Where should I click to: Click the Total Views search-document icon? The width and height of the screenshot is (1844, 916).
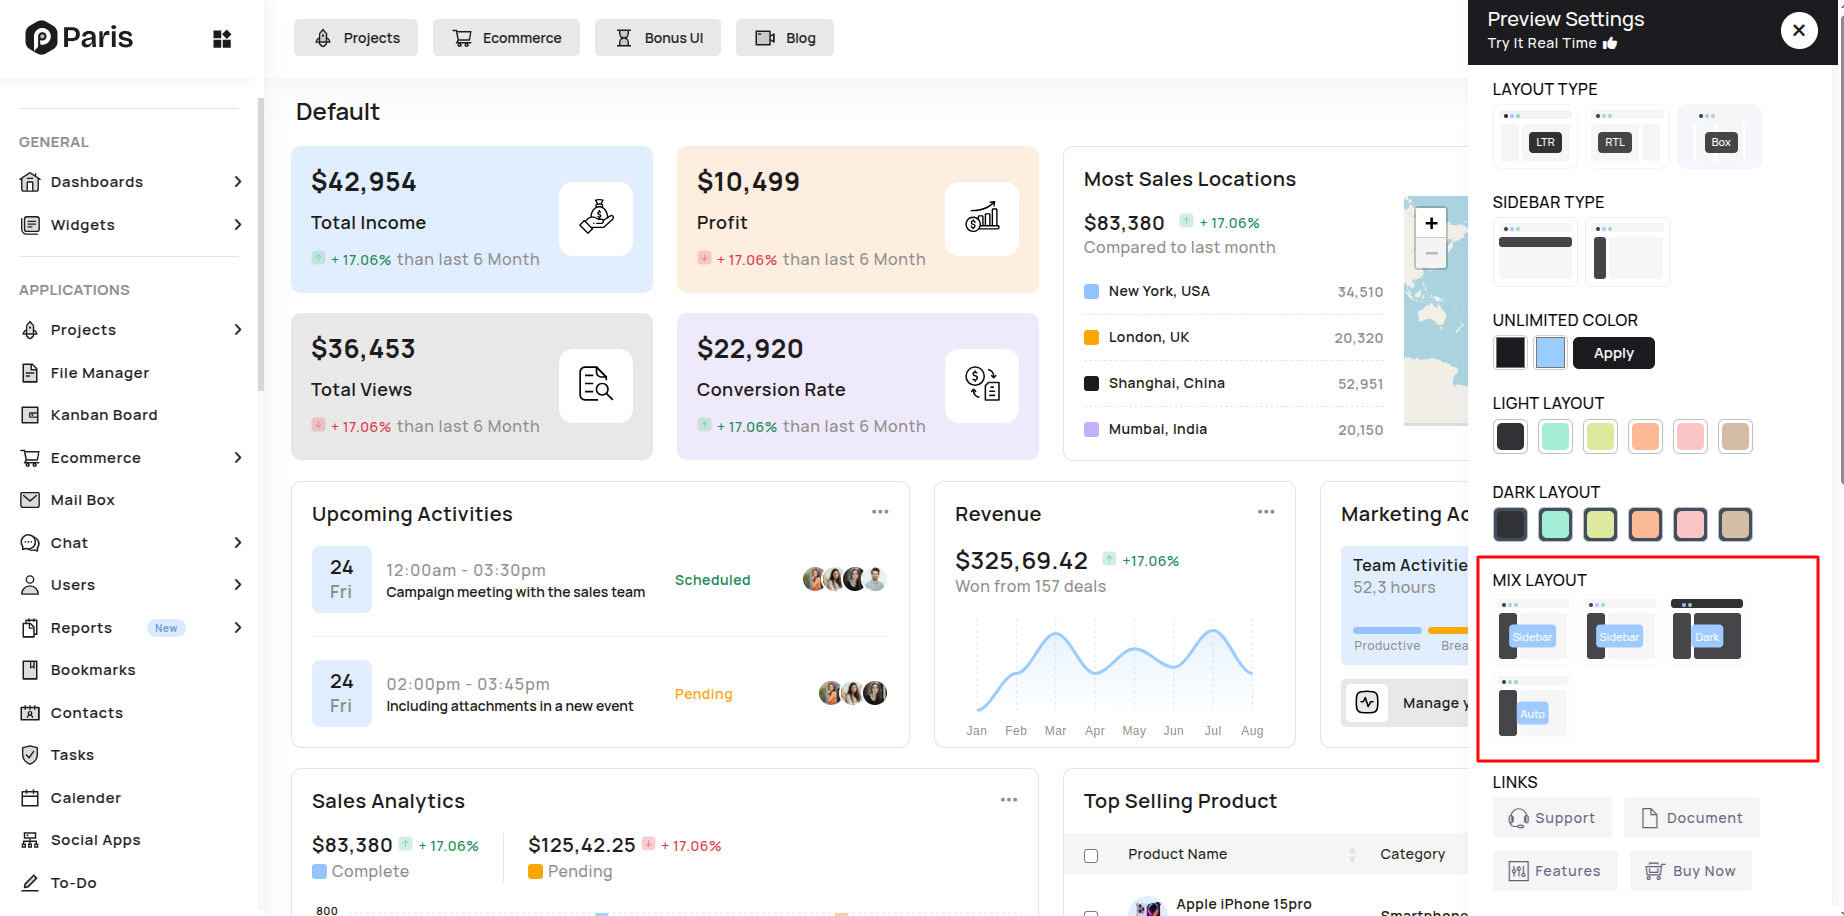click(596, 385)
